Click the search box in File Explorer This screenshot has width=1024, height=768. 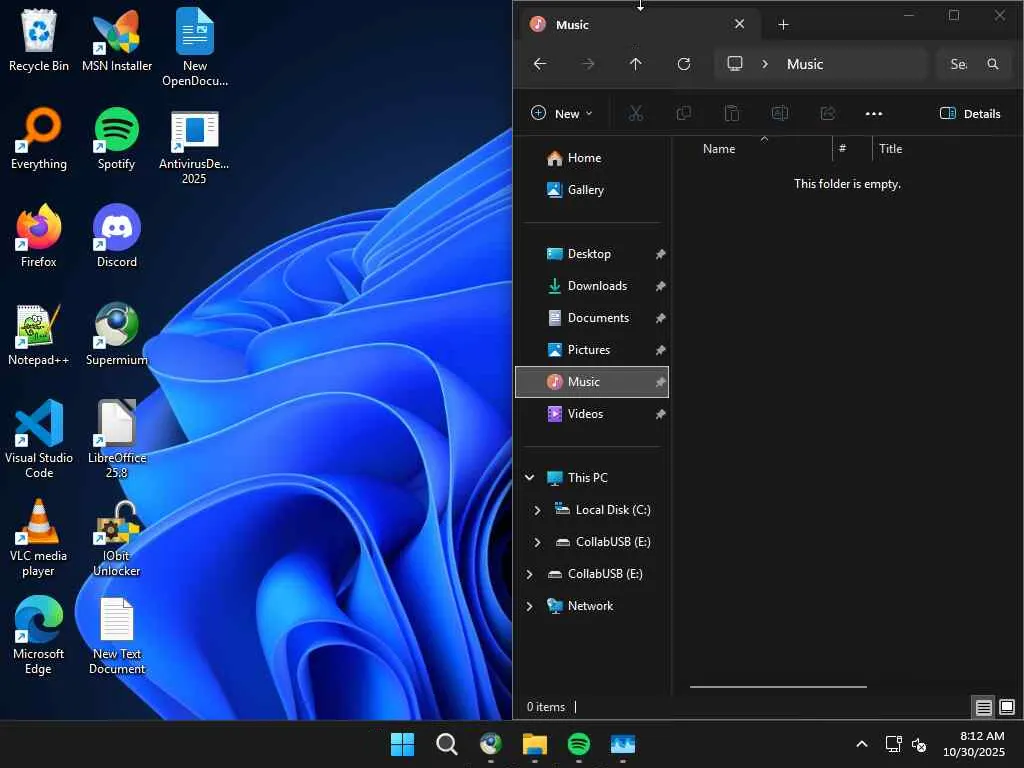pos(974,64)
